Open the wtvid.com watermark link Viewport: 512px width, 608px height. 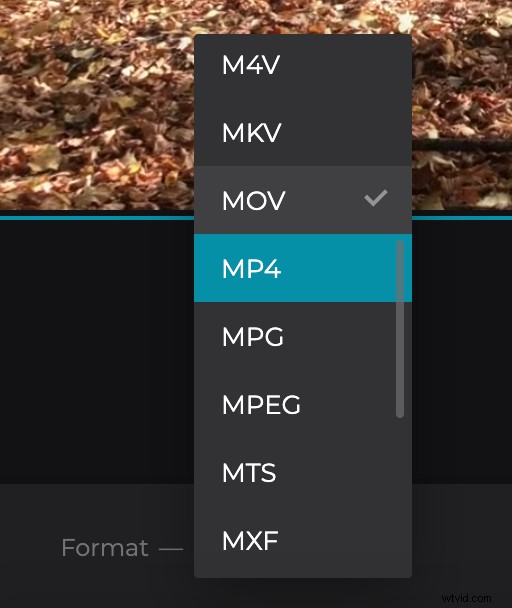point(466,598)
